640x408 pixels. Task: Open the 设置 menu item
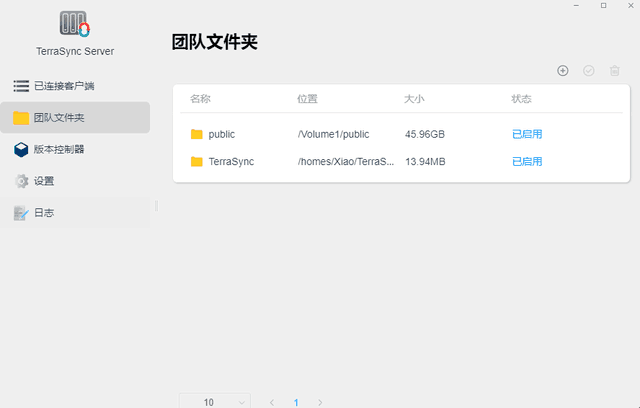(75, 181)
